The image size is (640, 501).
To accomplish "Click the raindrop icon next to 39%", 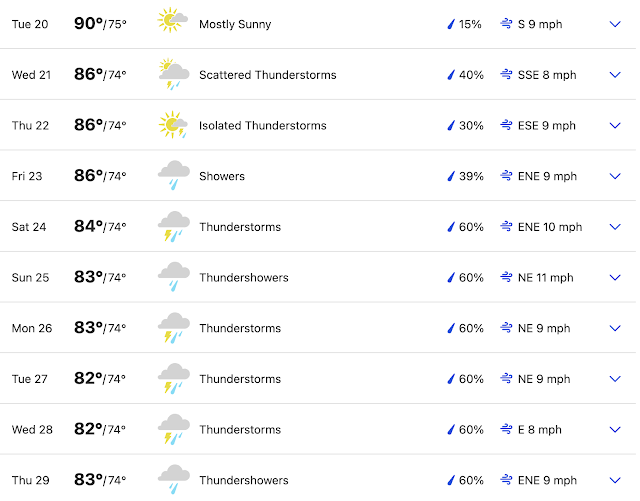I will (451, 176).
